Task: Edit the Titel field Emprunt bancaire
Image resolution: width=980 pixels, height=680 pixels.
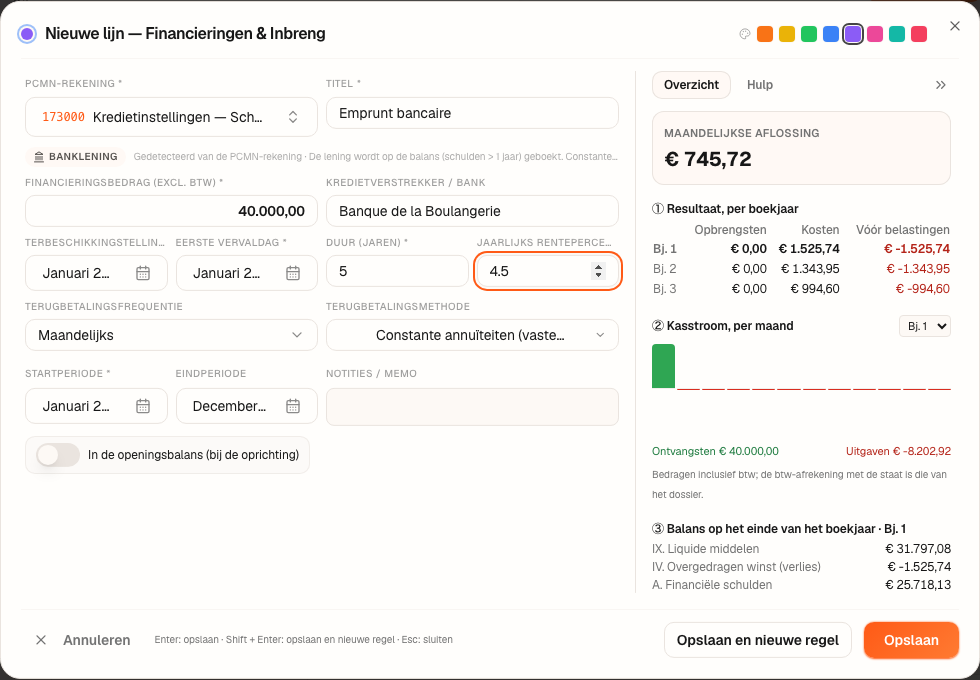Action: pos(472,113)
